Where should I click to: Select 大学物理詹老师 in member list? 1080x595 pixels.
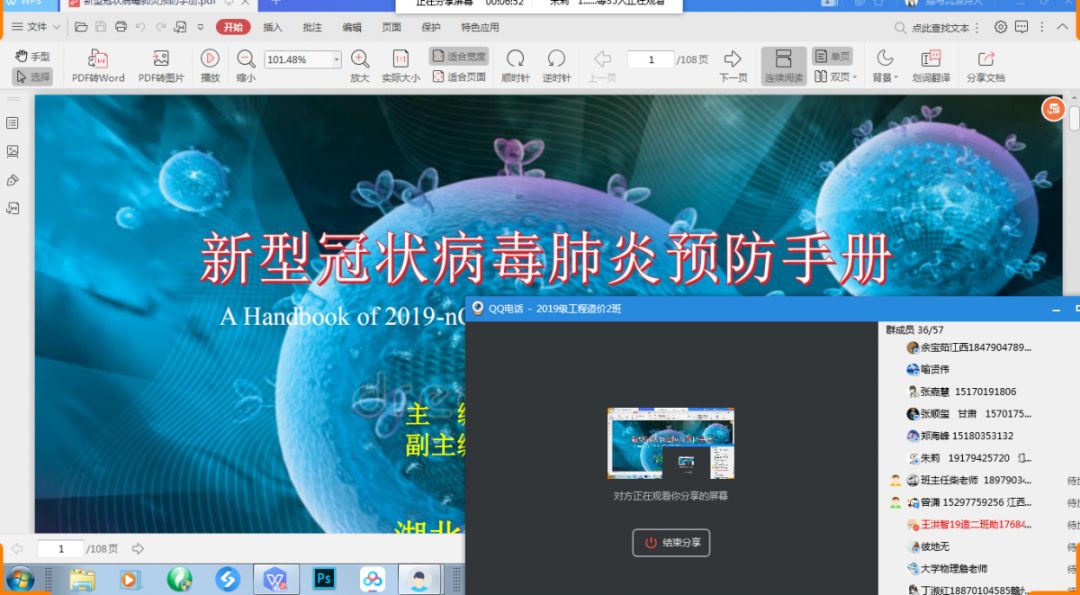click(x=946, y=569)
